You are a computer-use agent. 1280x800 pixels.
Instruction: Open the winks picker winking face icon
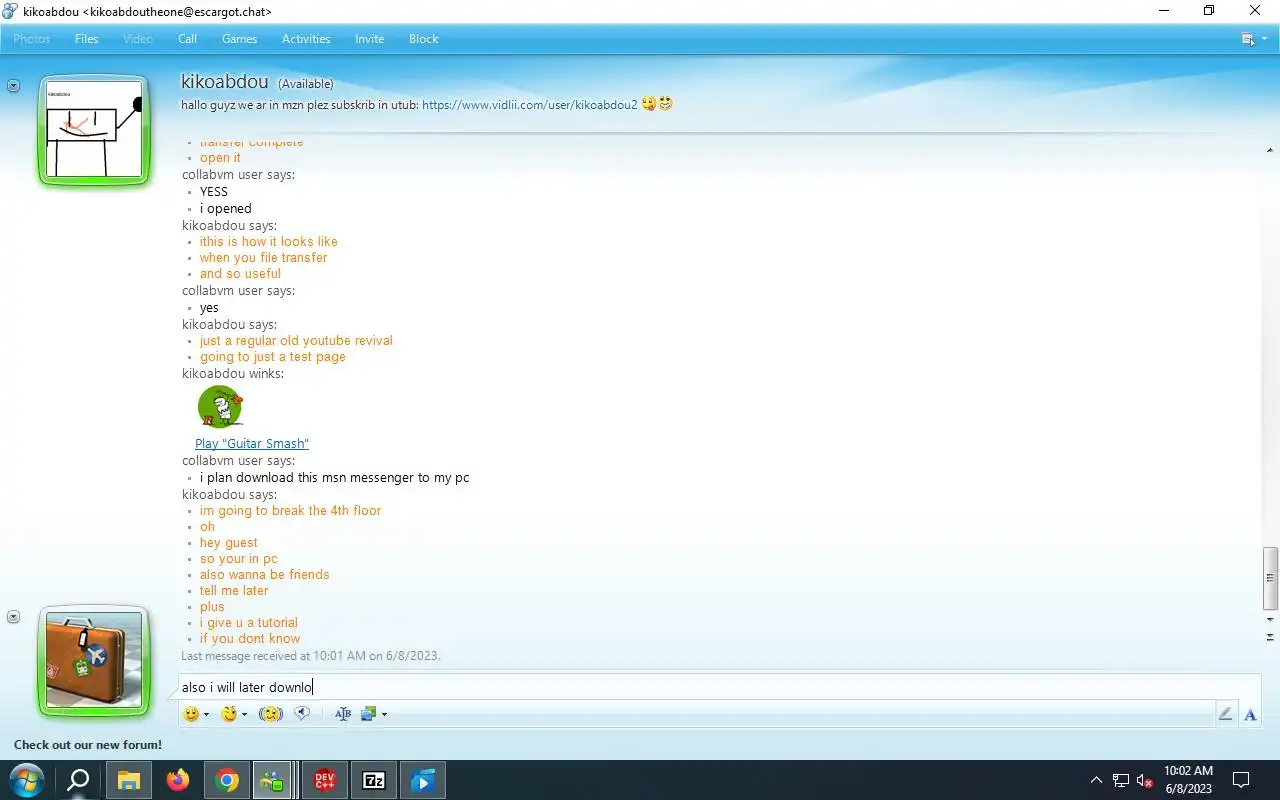(229, 714)
